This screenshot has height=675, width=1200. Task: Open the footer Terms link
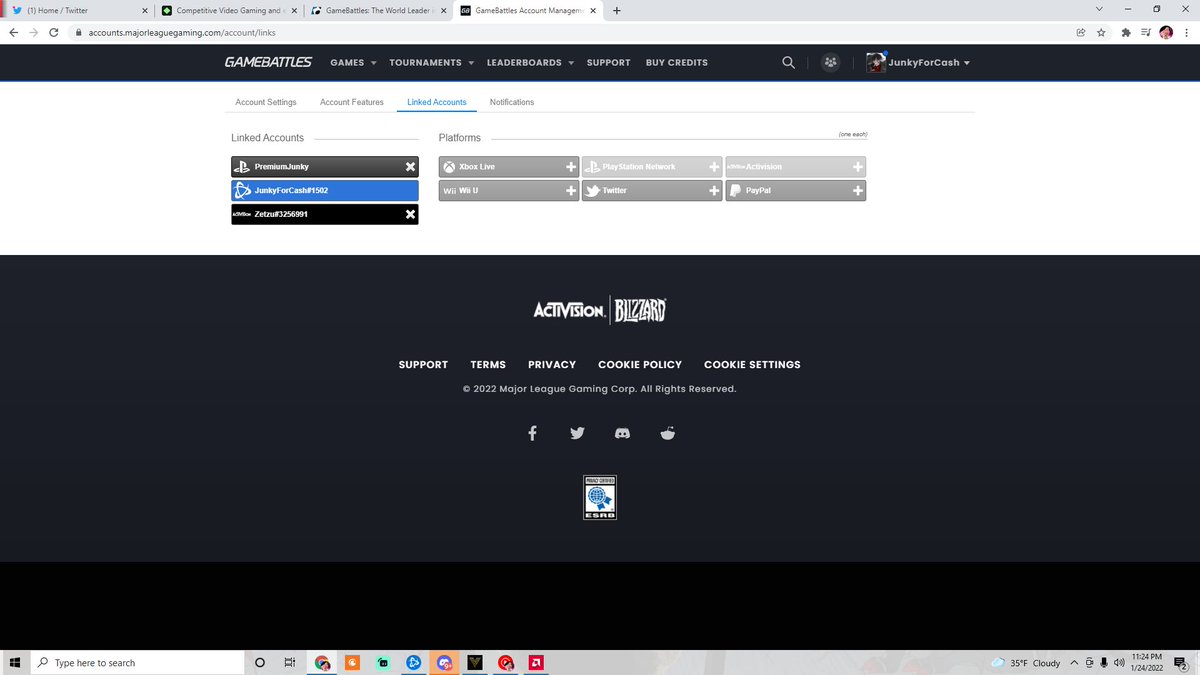[488, 365]
